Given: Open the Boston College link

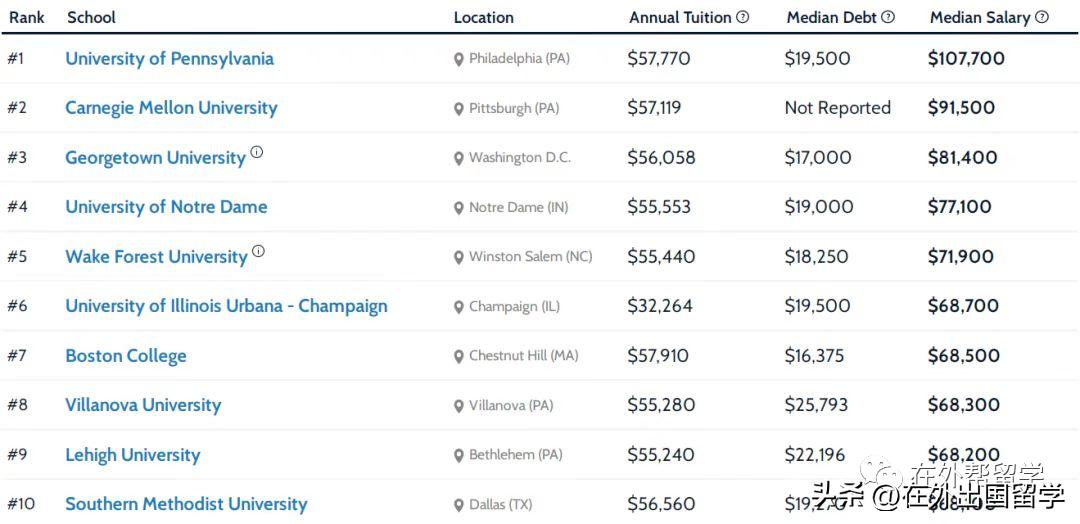Looking at the screenshot, I should click(126, 356).
